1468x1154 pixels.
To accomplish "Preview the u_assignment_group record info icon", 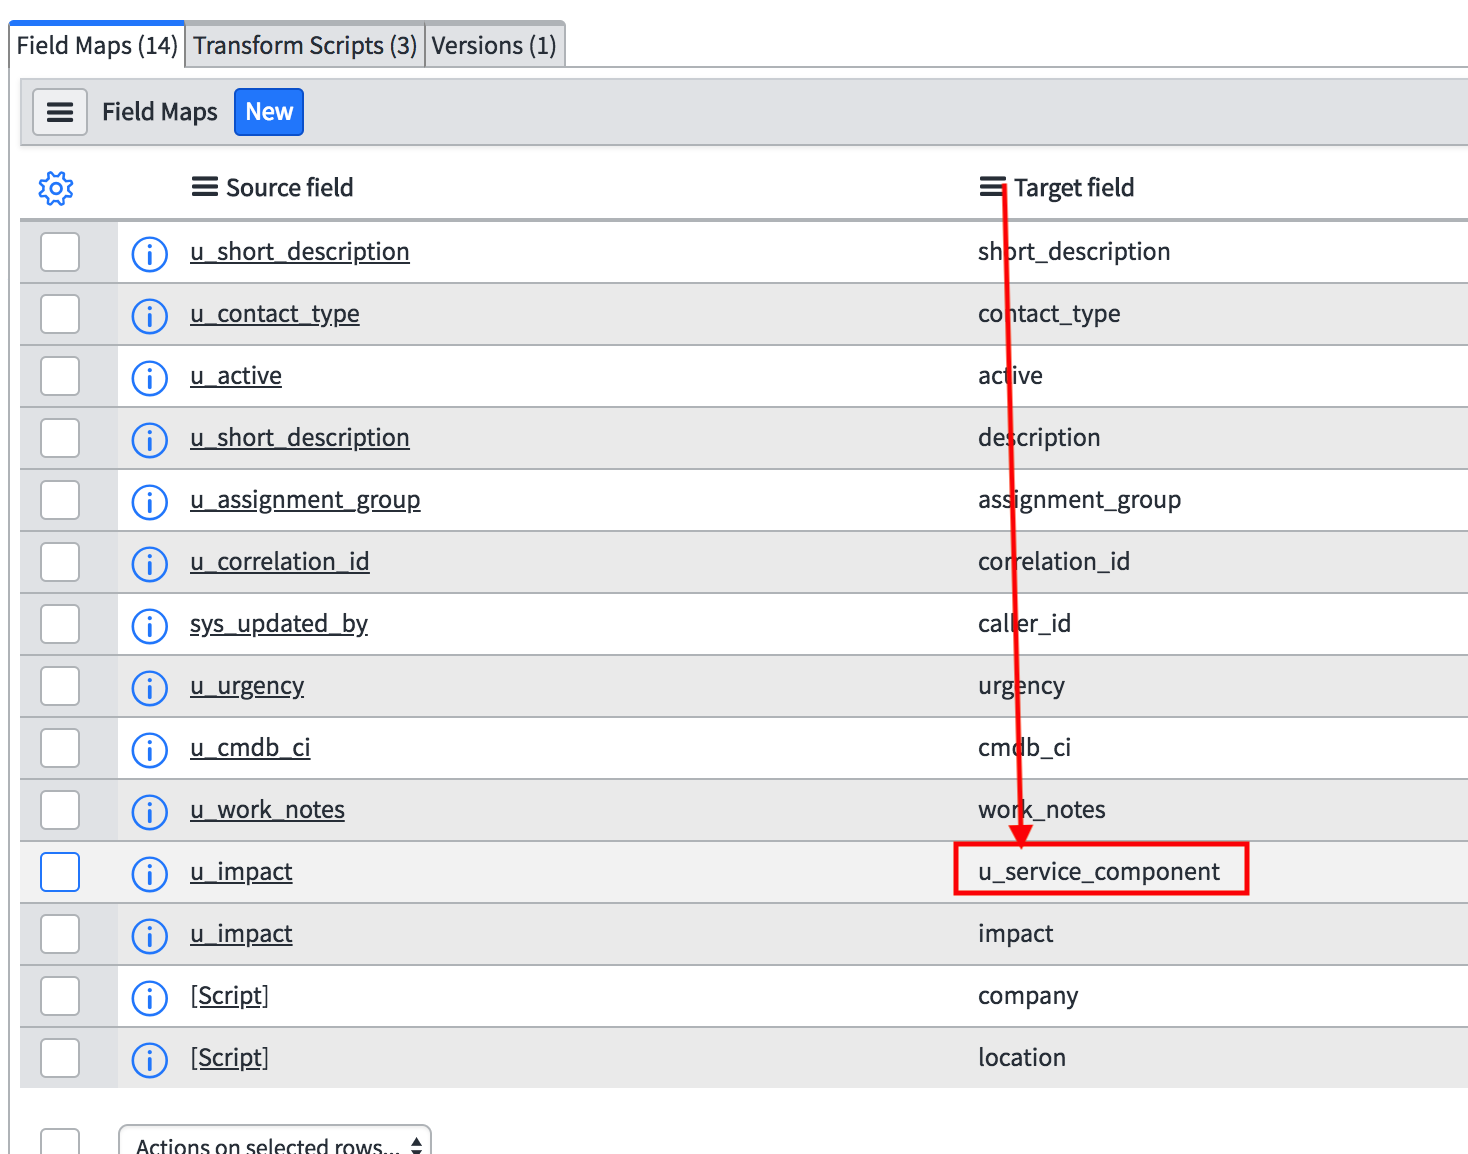I will point(150,502).
